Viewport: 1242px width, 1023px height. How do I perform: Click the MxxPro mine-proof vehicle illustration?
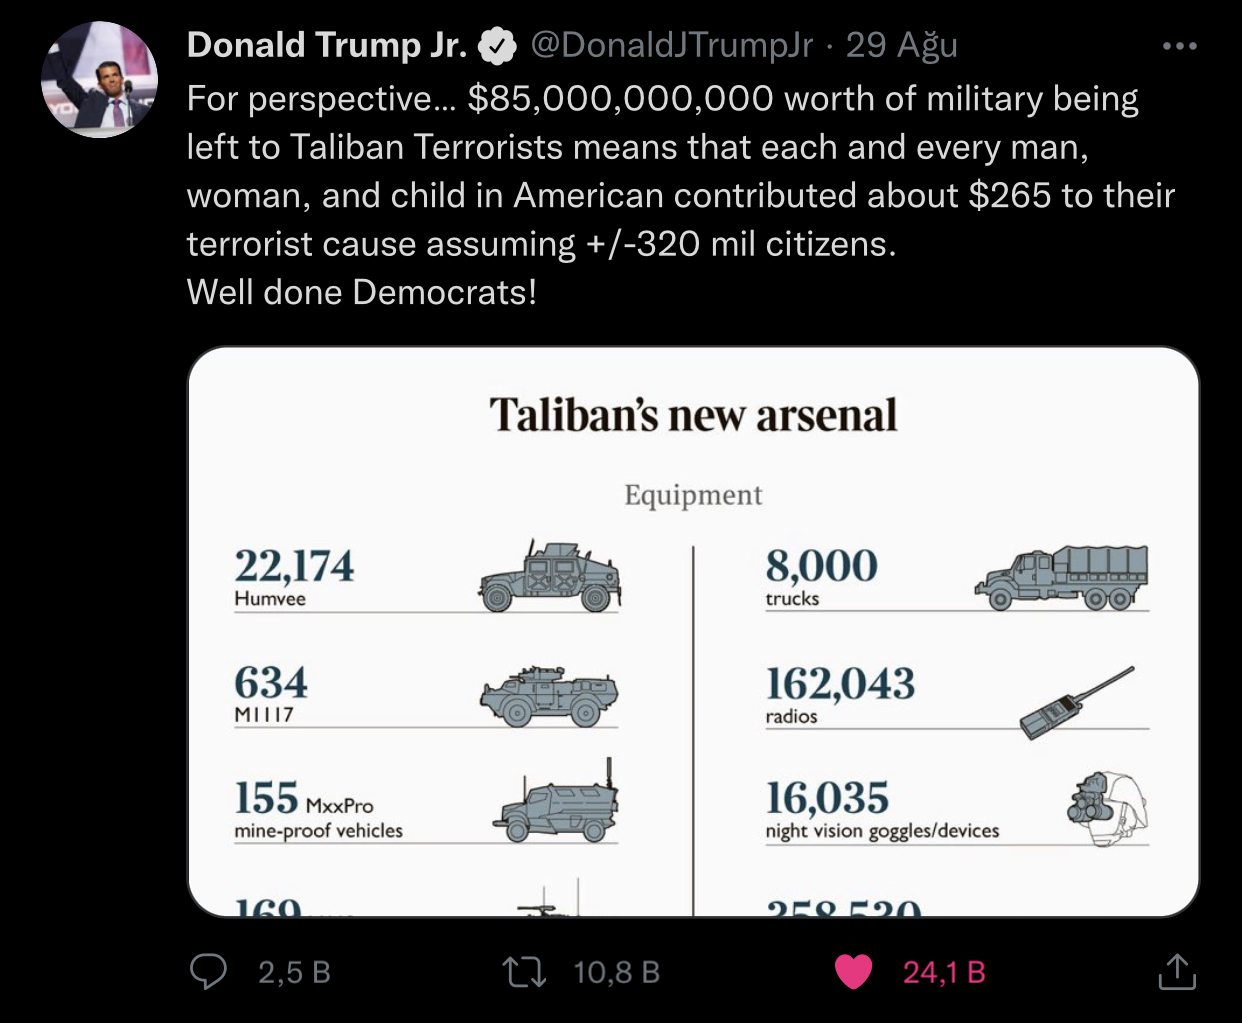coord(555,805)
